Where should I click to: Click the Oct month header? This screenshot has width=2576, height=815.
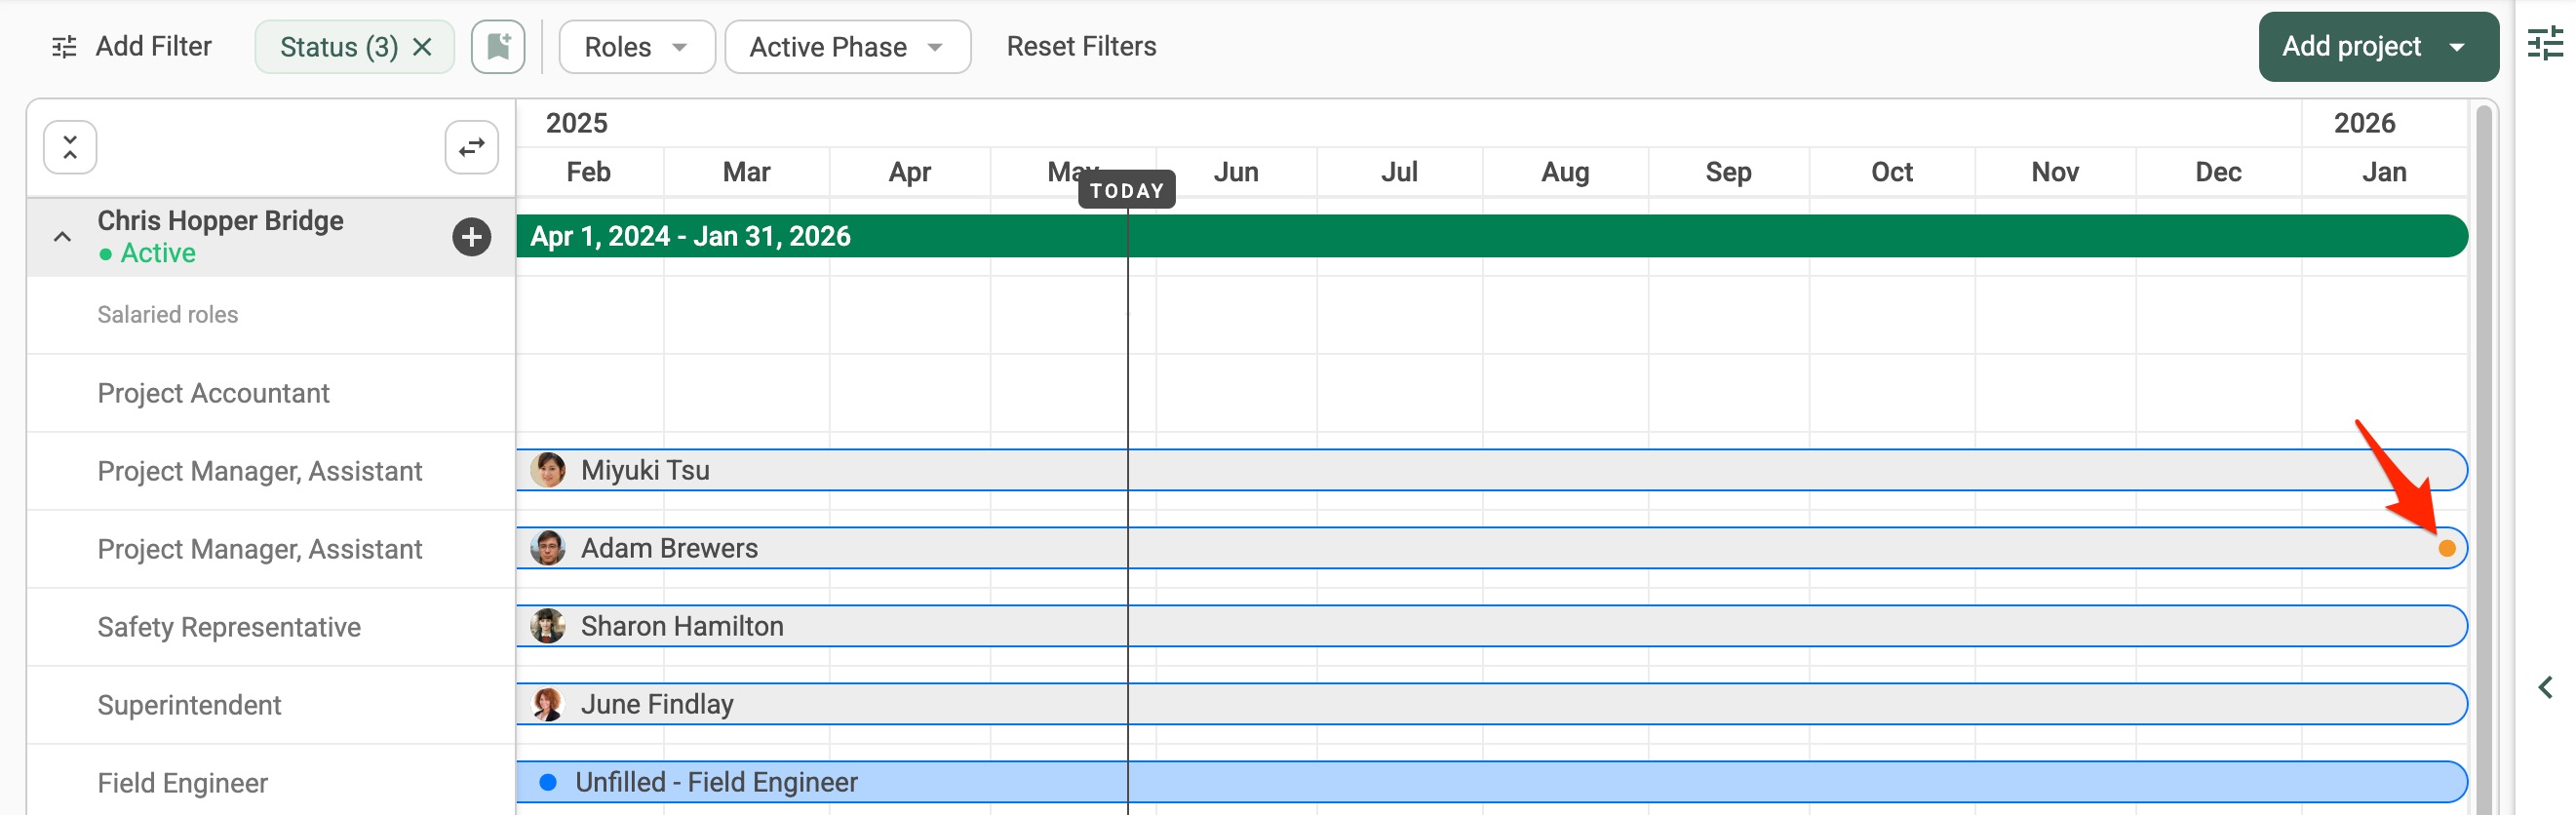click(1892, 172)
